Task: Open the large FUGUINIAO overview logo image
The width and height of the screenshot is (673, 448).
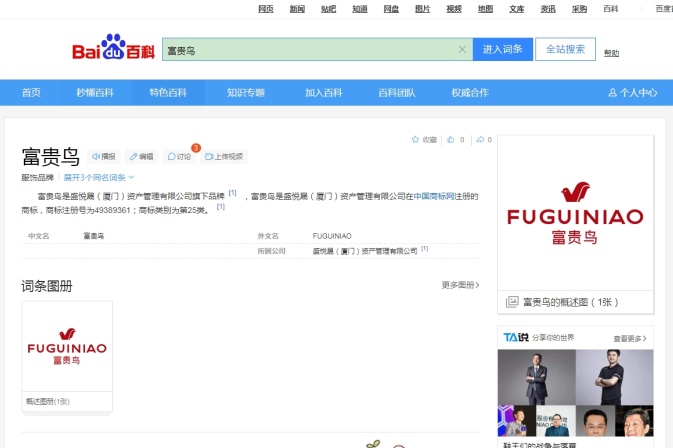Action: [x=575, y=213]
